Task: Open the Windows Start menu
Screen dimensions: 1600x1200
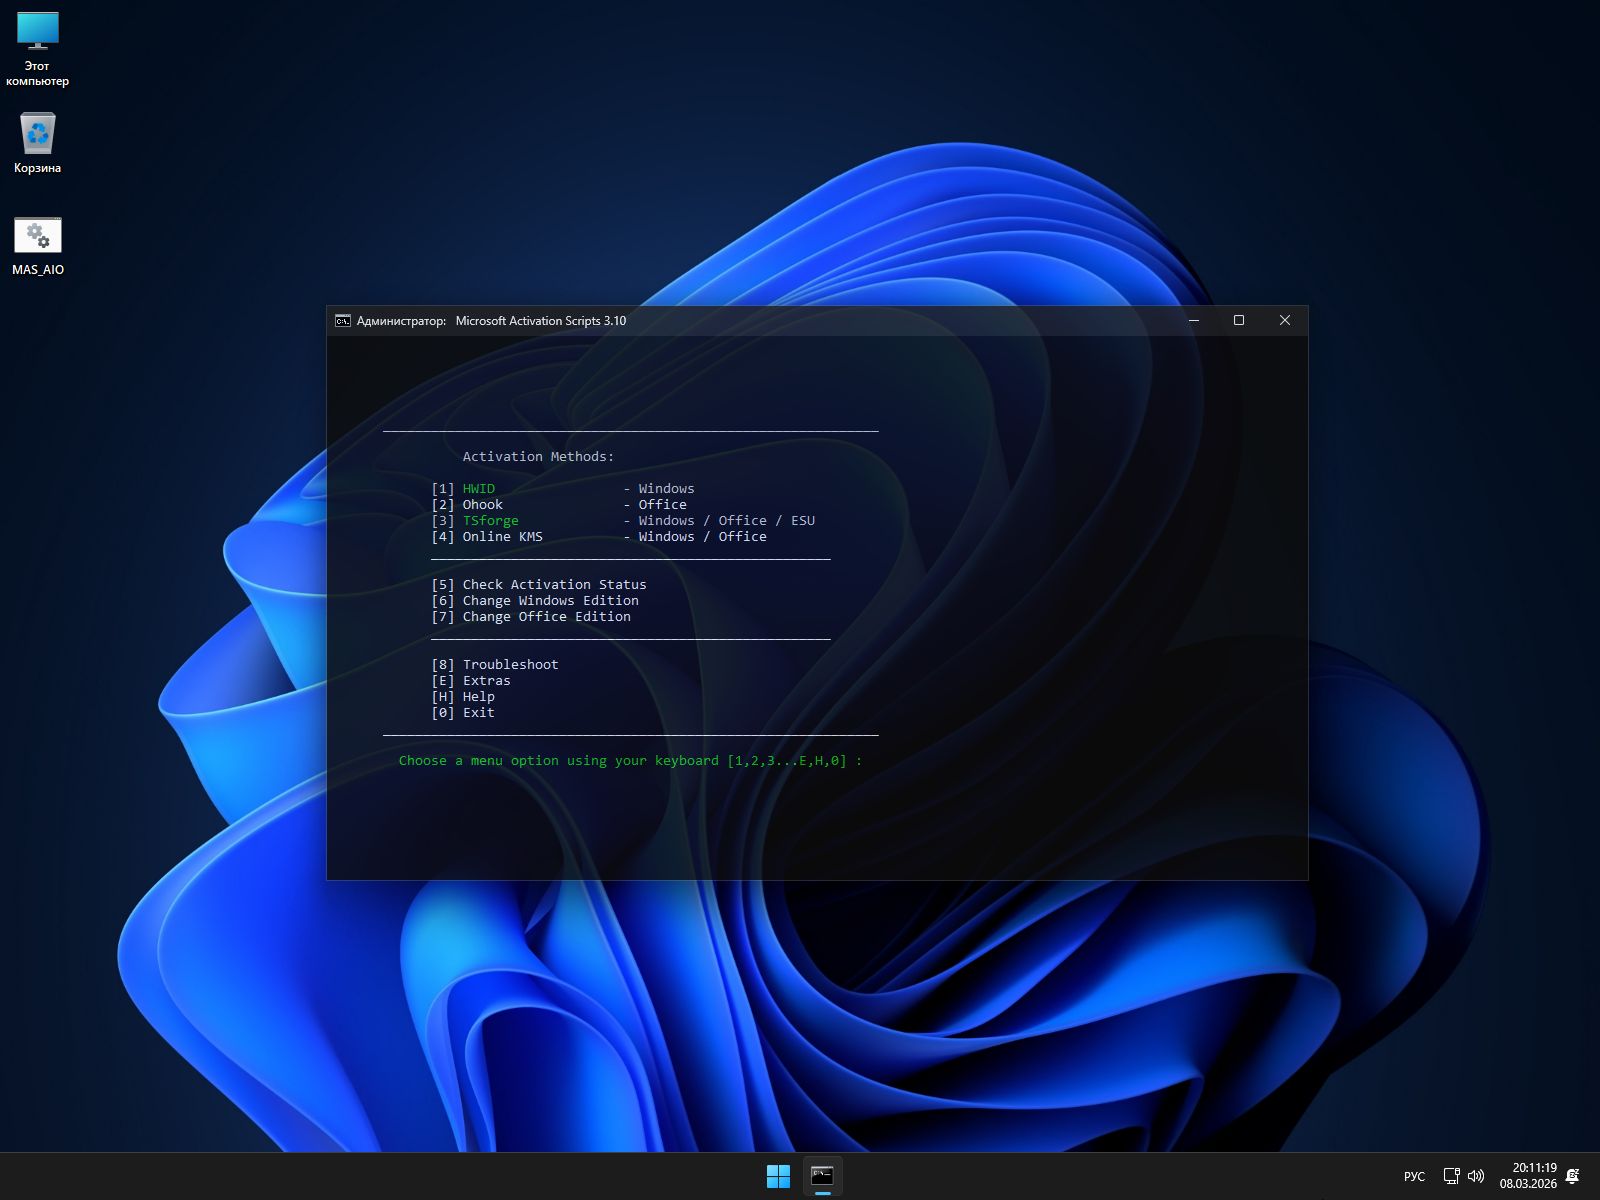Action: [x=778, y=1176]
